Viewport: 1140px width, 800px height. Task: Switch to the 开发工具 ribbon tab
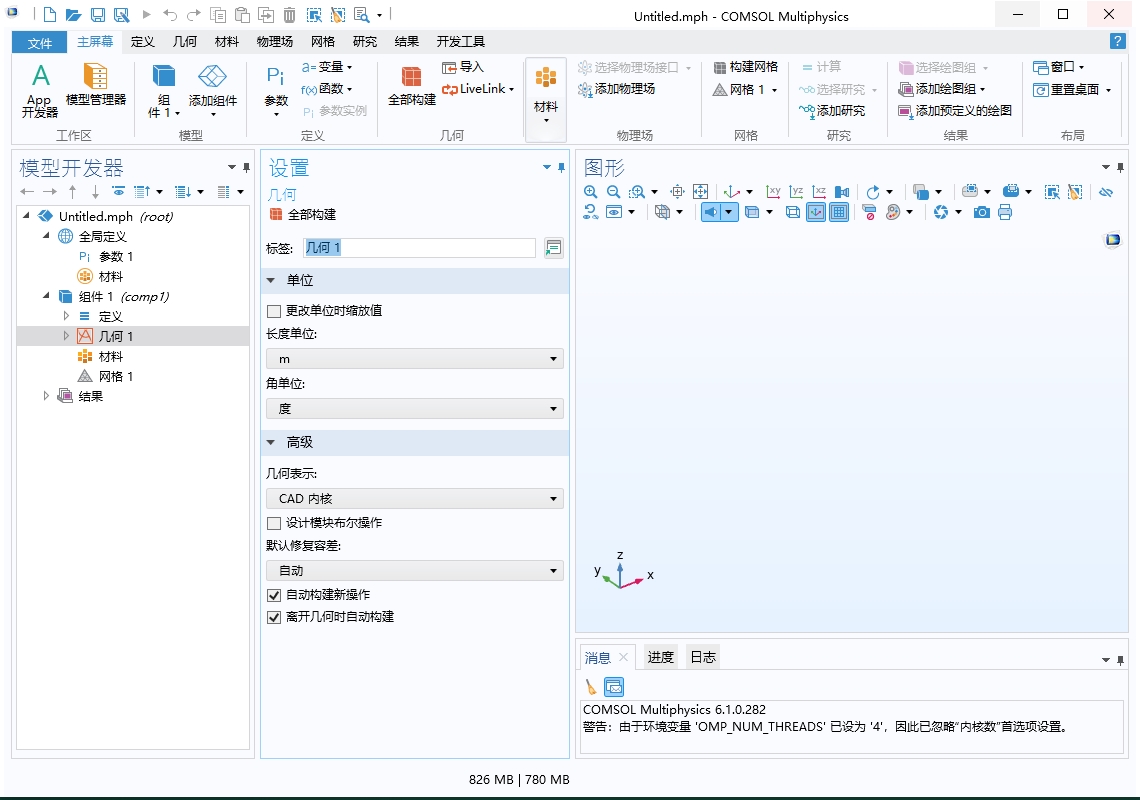tap(460, 42)
